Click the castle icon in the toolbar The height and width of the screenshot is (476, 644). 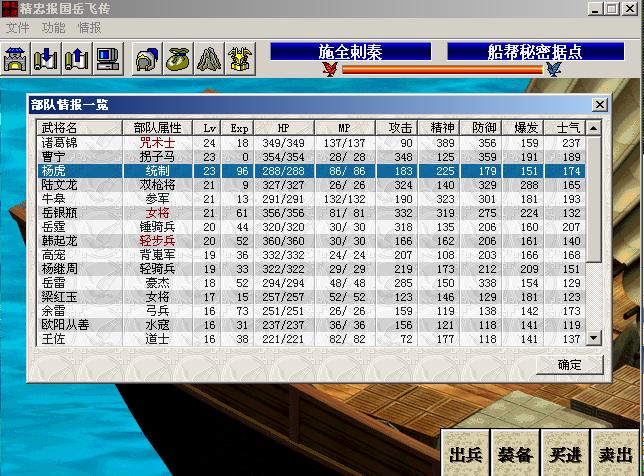point(15,59)
